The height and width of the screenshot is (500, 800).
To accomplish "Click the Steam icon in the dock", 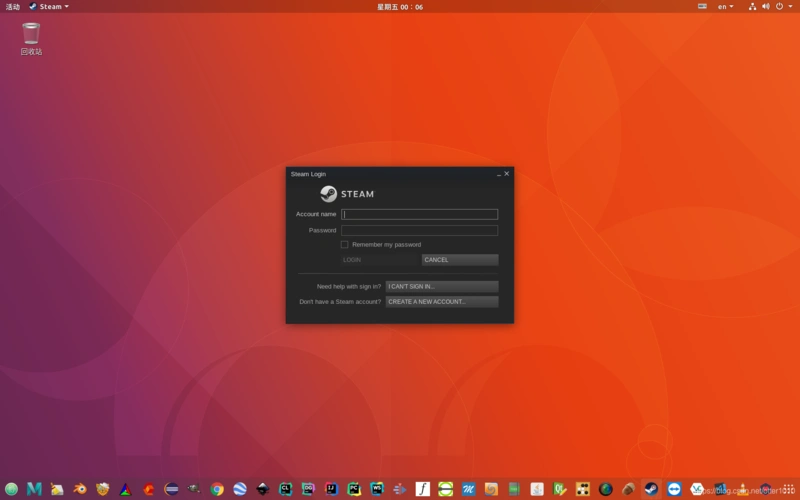I will coord(651,489).
